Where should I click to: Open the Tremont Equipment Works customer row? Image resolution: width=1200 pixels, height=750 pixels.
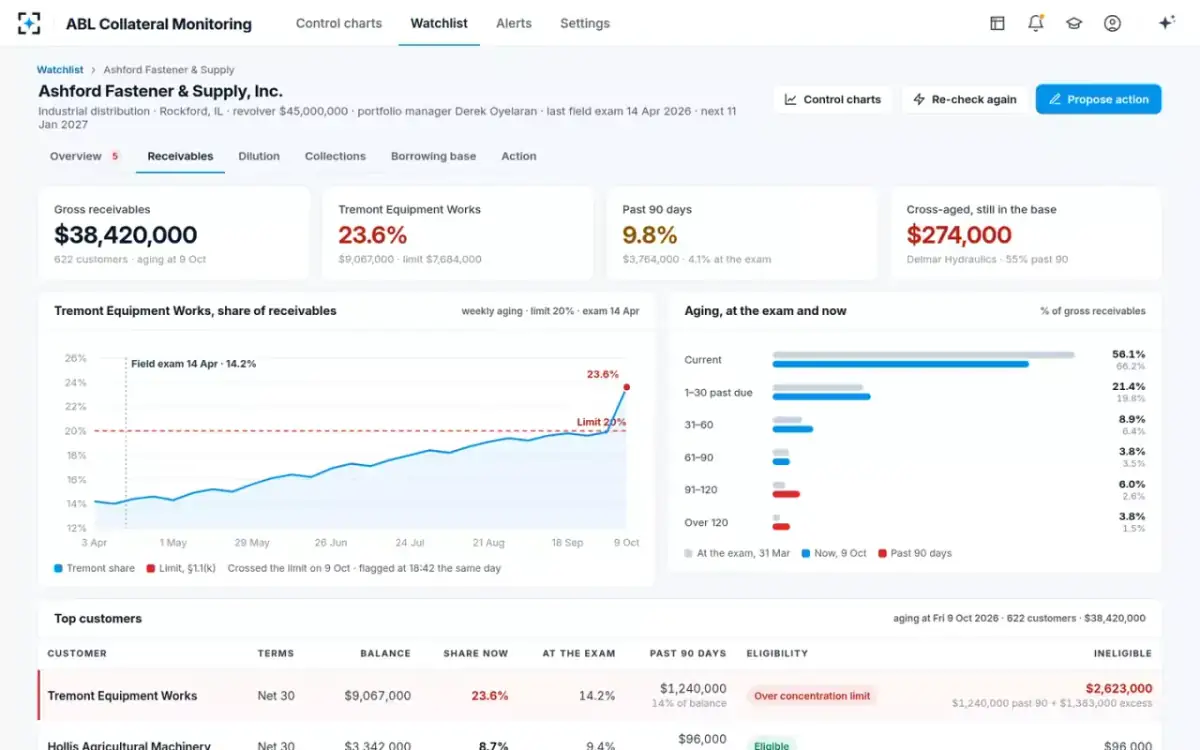(x=600, y=695)
